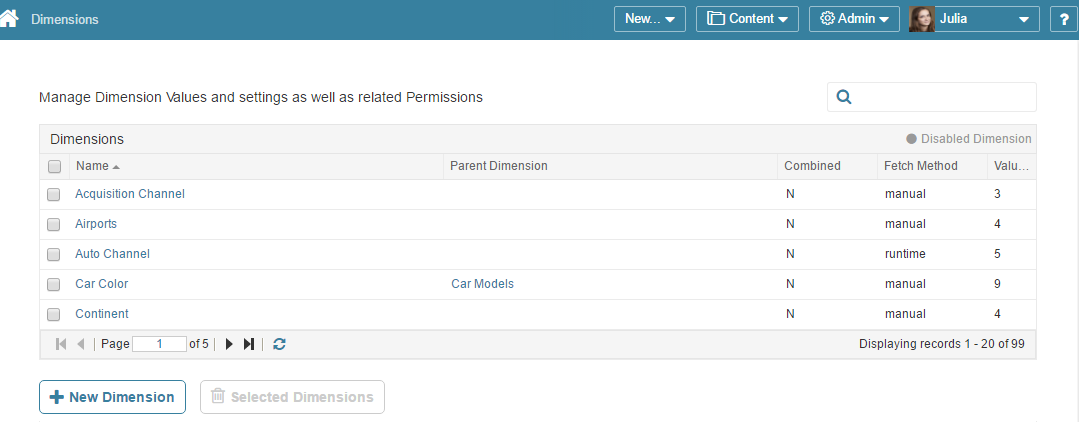Screen dimensions: 1079x422
Task: Open the New... dropdown menu
Action: coord(649,19)
